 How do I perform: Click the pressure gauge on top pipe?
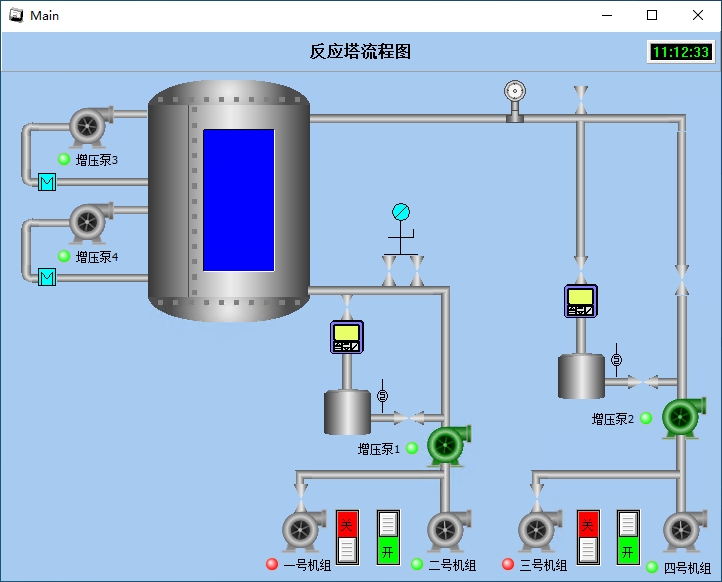(515, 101)
